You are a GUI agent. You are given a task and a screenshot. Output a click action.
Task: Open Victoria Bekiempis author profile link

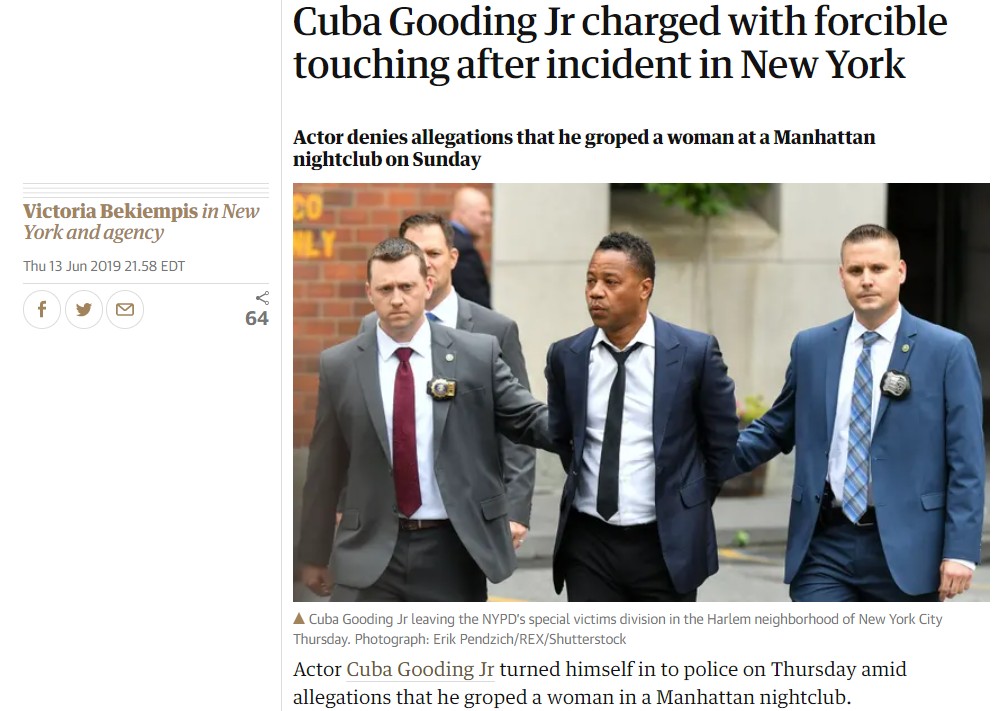click(111, 211)
